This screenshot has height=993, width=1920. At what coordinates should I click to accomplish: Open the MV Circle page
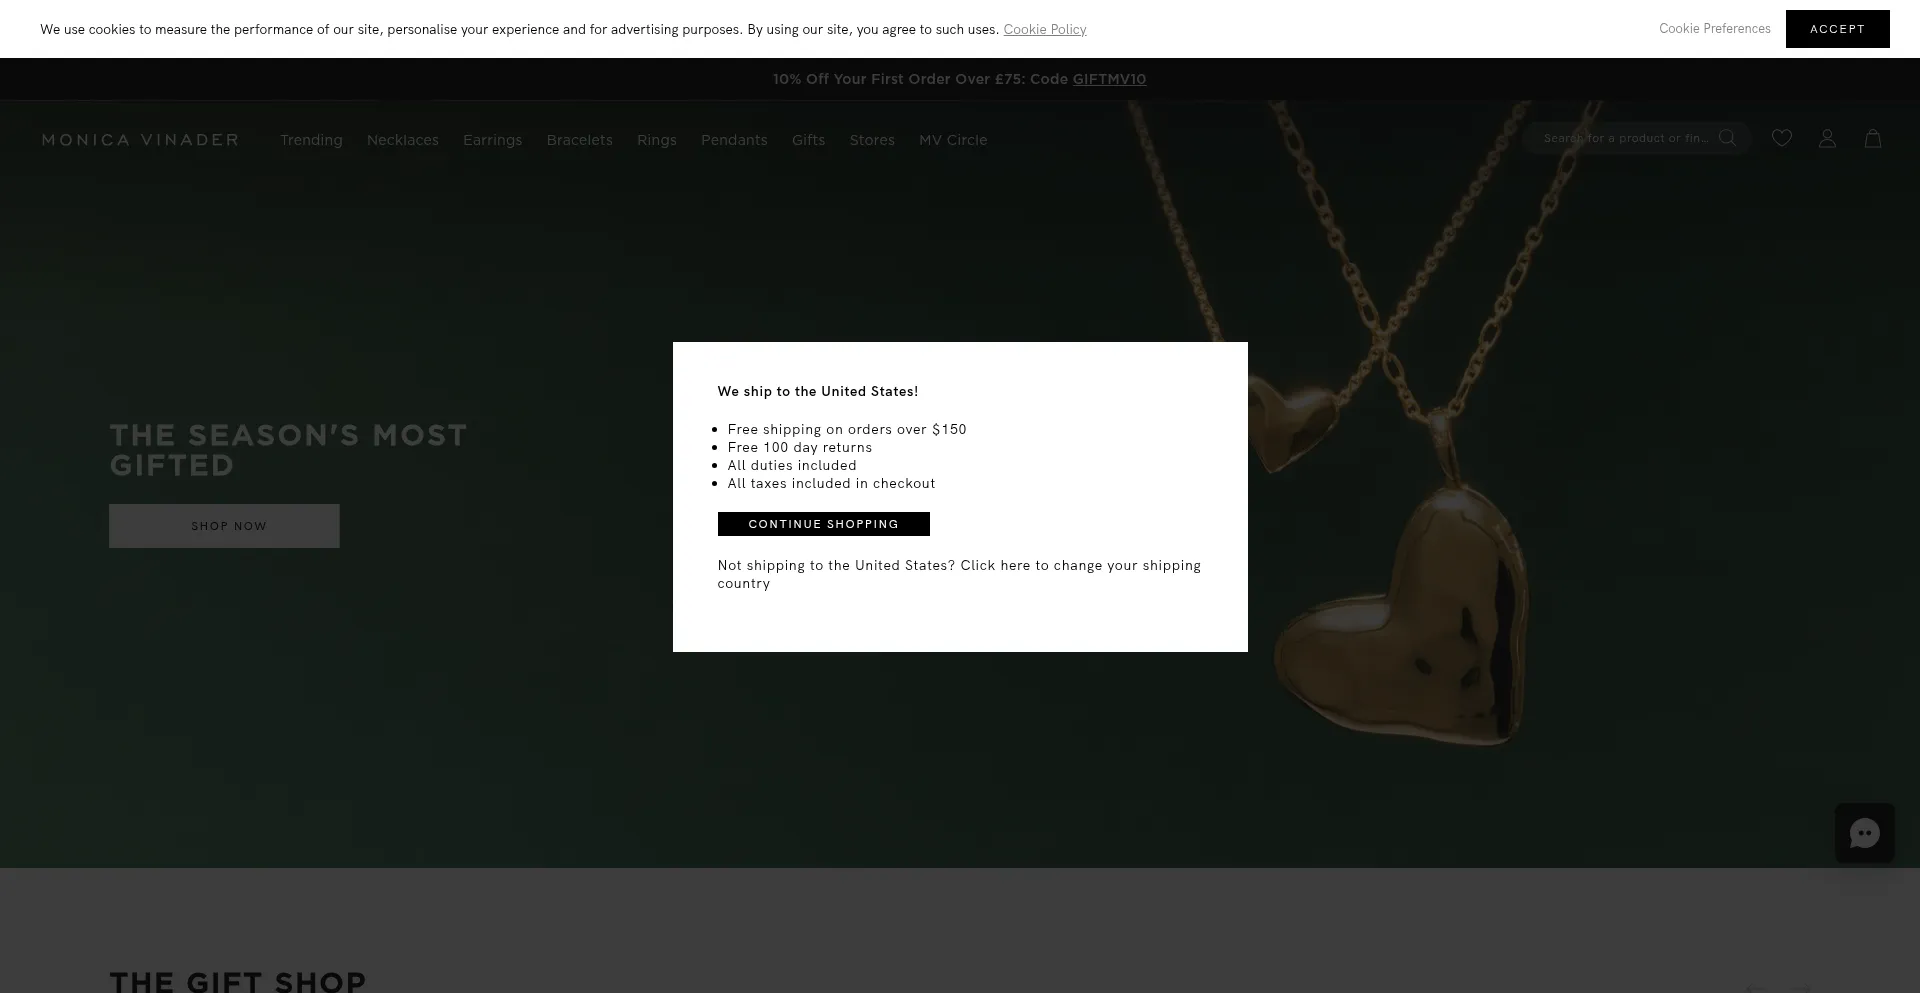(952, 140)
